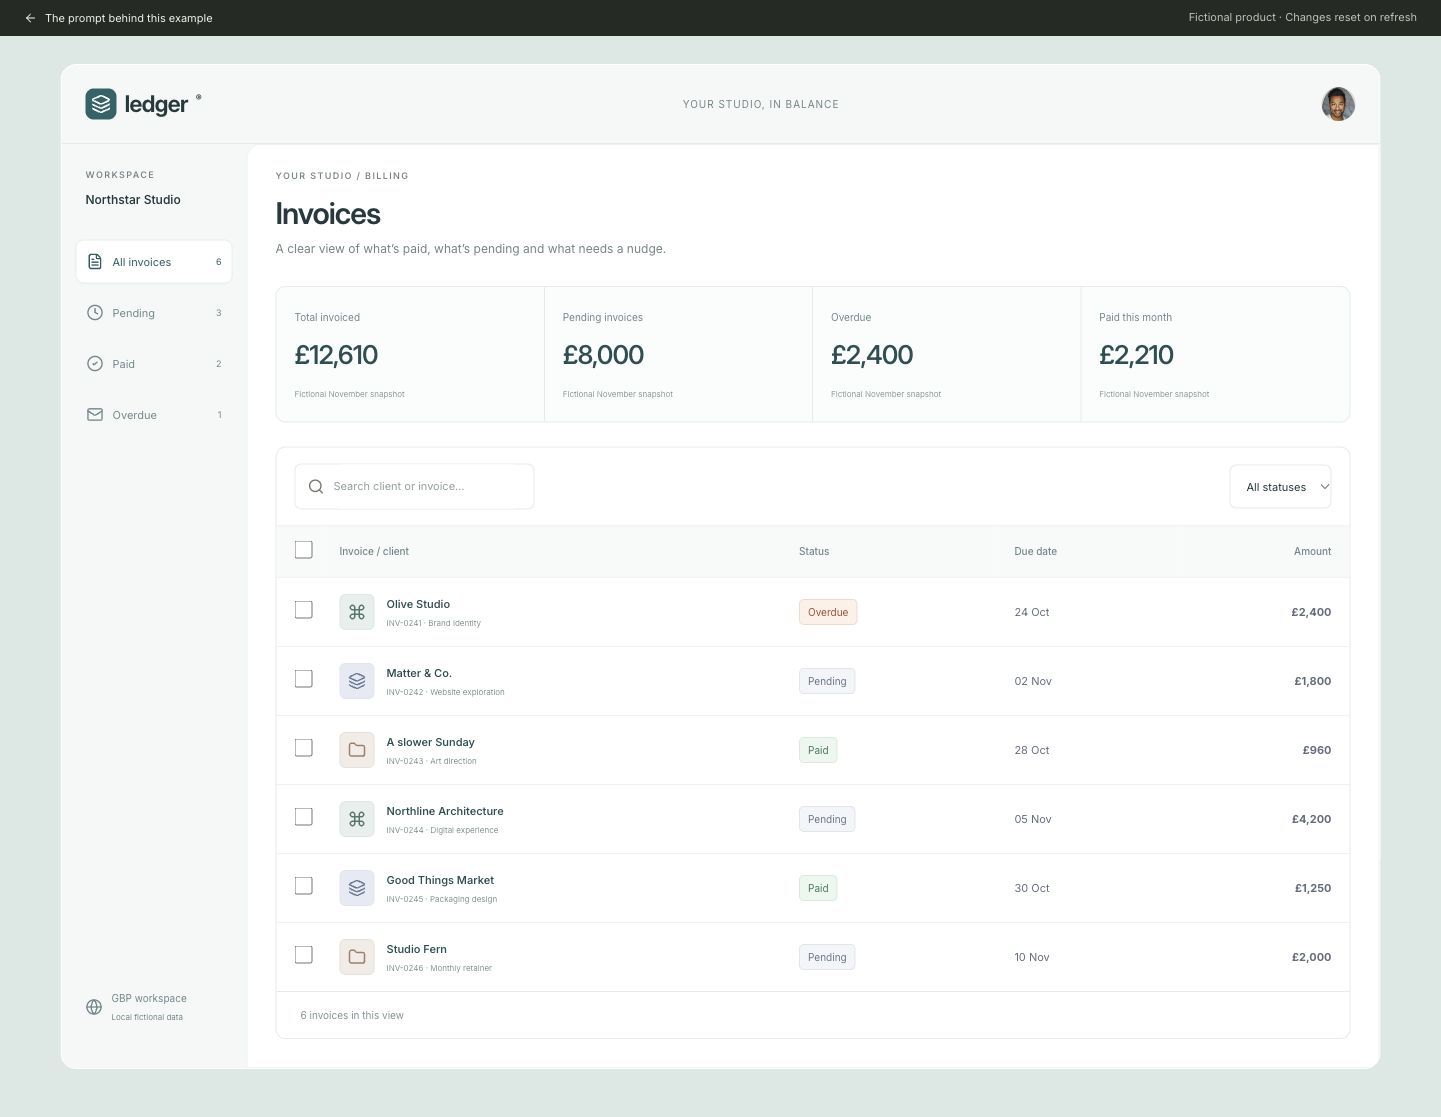Viewport: 1441px width, 1117px height.
Task: Tick the Good Things Market checkbox
Action: (x=304, y=886)
